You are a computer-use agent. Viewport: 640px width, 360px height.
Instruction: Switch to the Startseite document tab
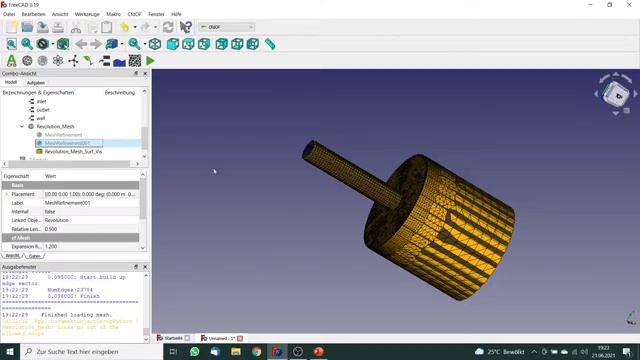tap(173, 338)
